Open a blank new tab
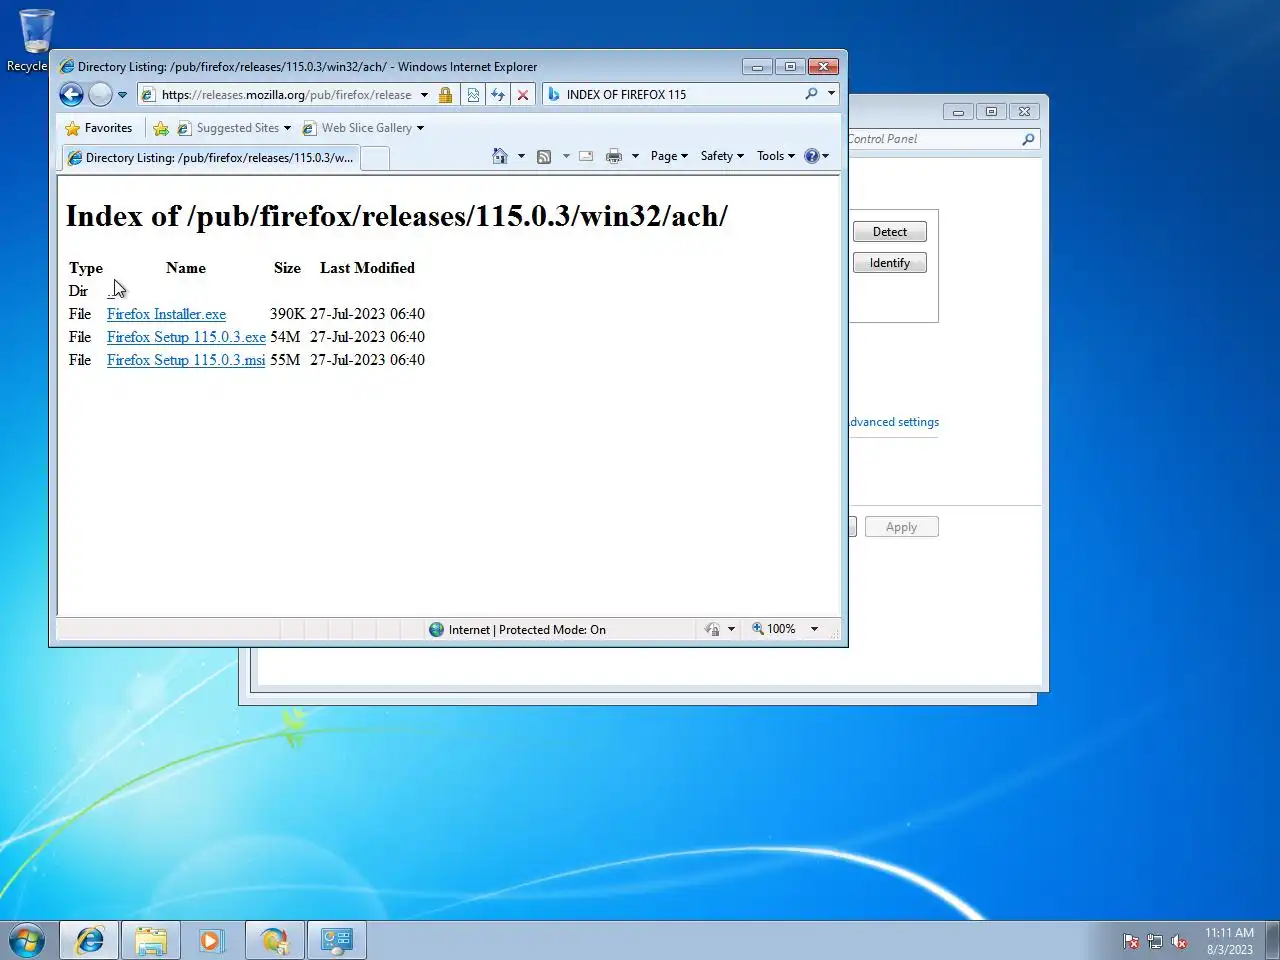Screen dimensions: 1280x960 pos(375,158)
